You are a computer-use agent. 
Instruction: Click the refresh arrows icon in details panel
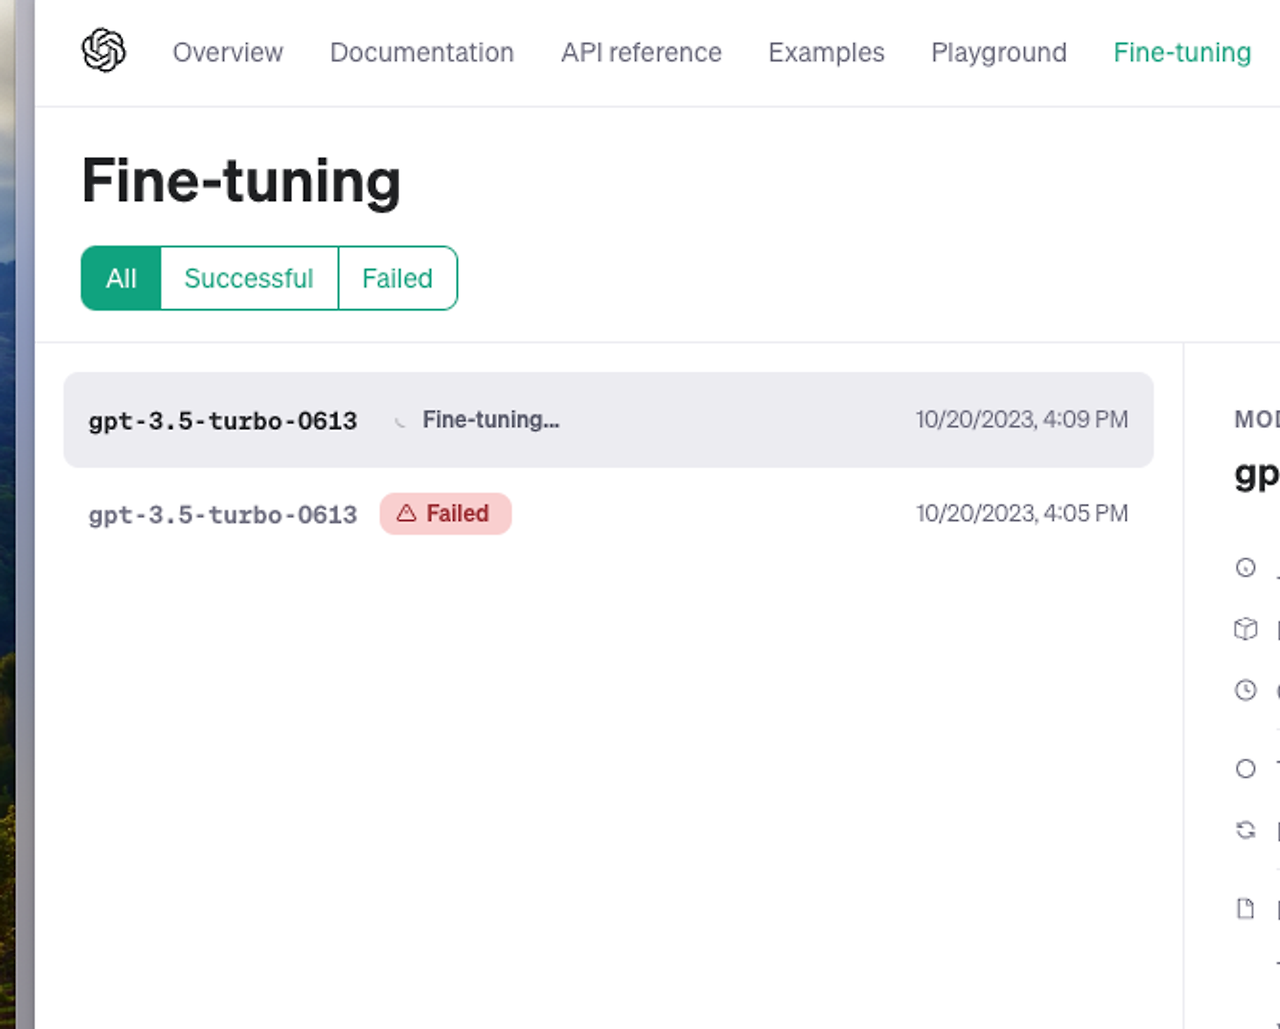click(1245, 830)
